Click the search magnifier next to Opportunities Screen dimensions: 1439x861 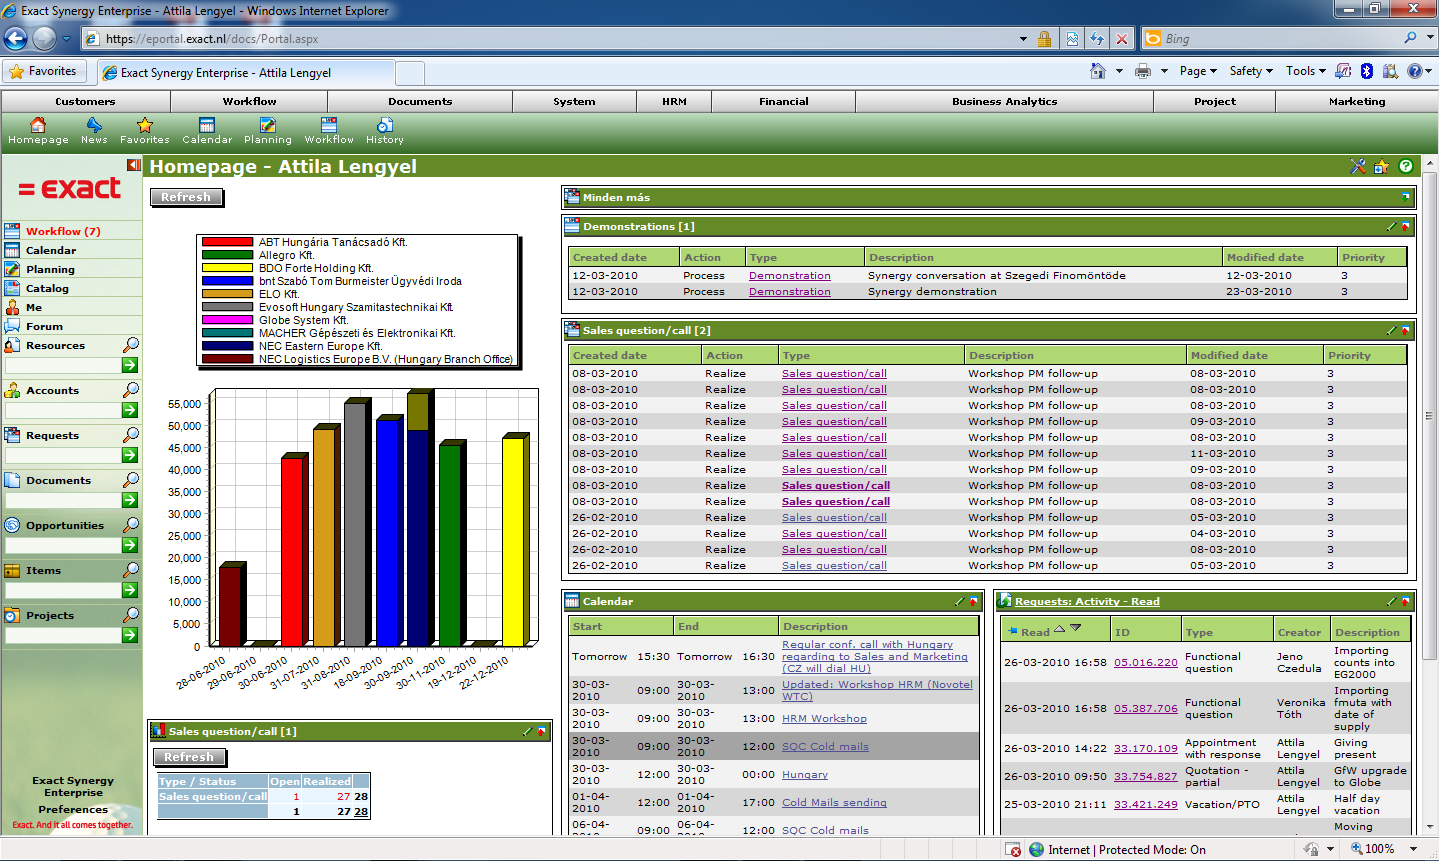pos(130,525)
